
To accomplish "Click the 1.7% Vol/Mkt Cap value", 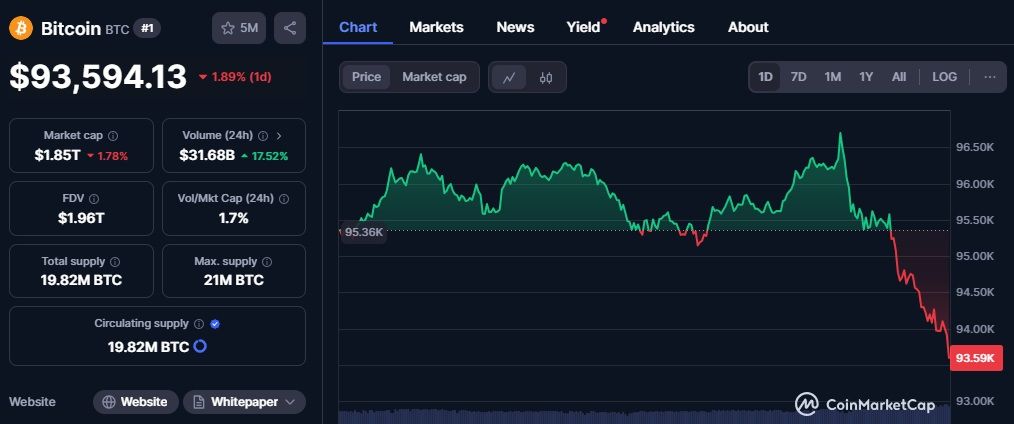I will coord(233,218).
